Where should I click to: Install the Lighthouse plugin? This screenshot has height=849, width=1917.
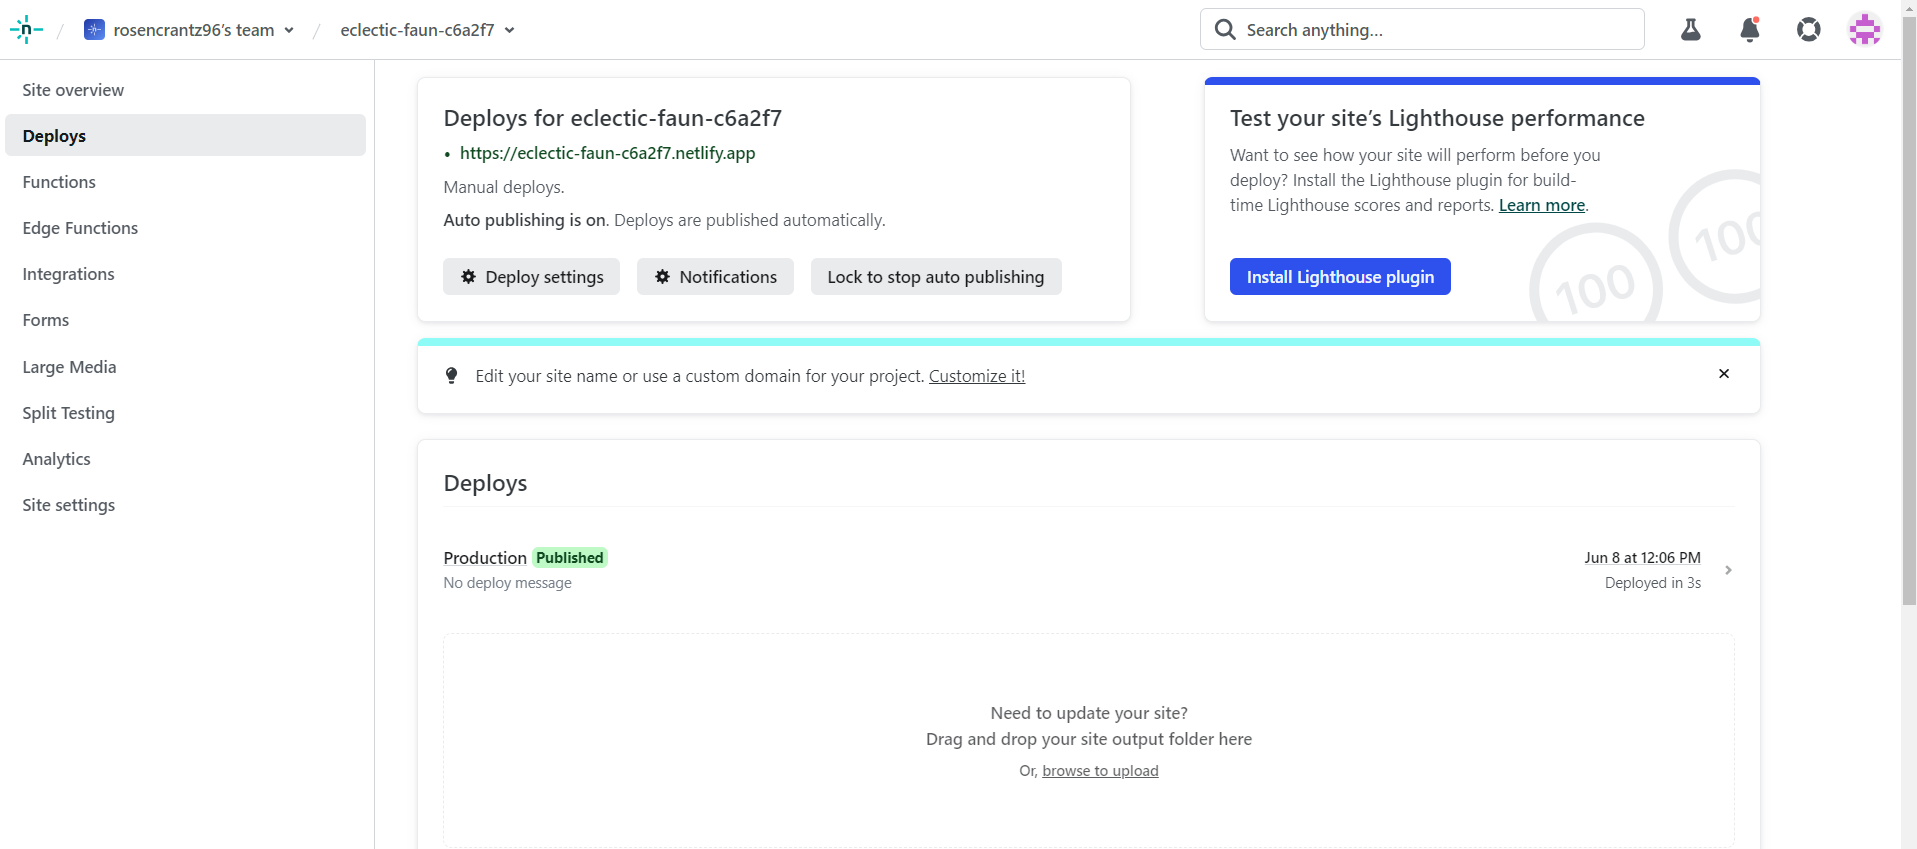pyautogui.click(x=1340, y=277)
